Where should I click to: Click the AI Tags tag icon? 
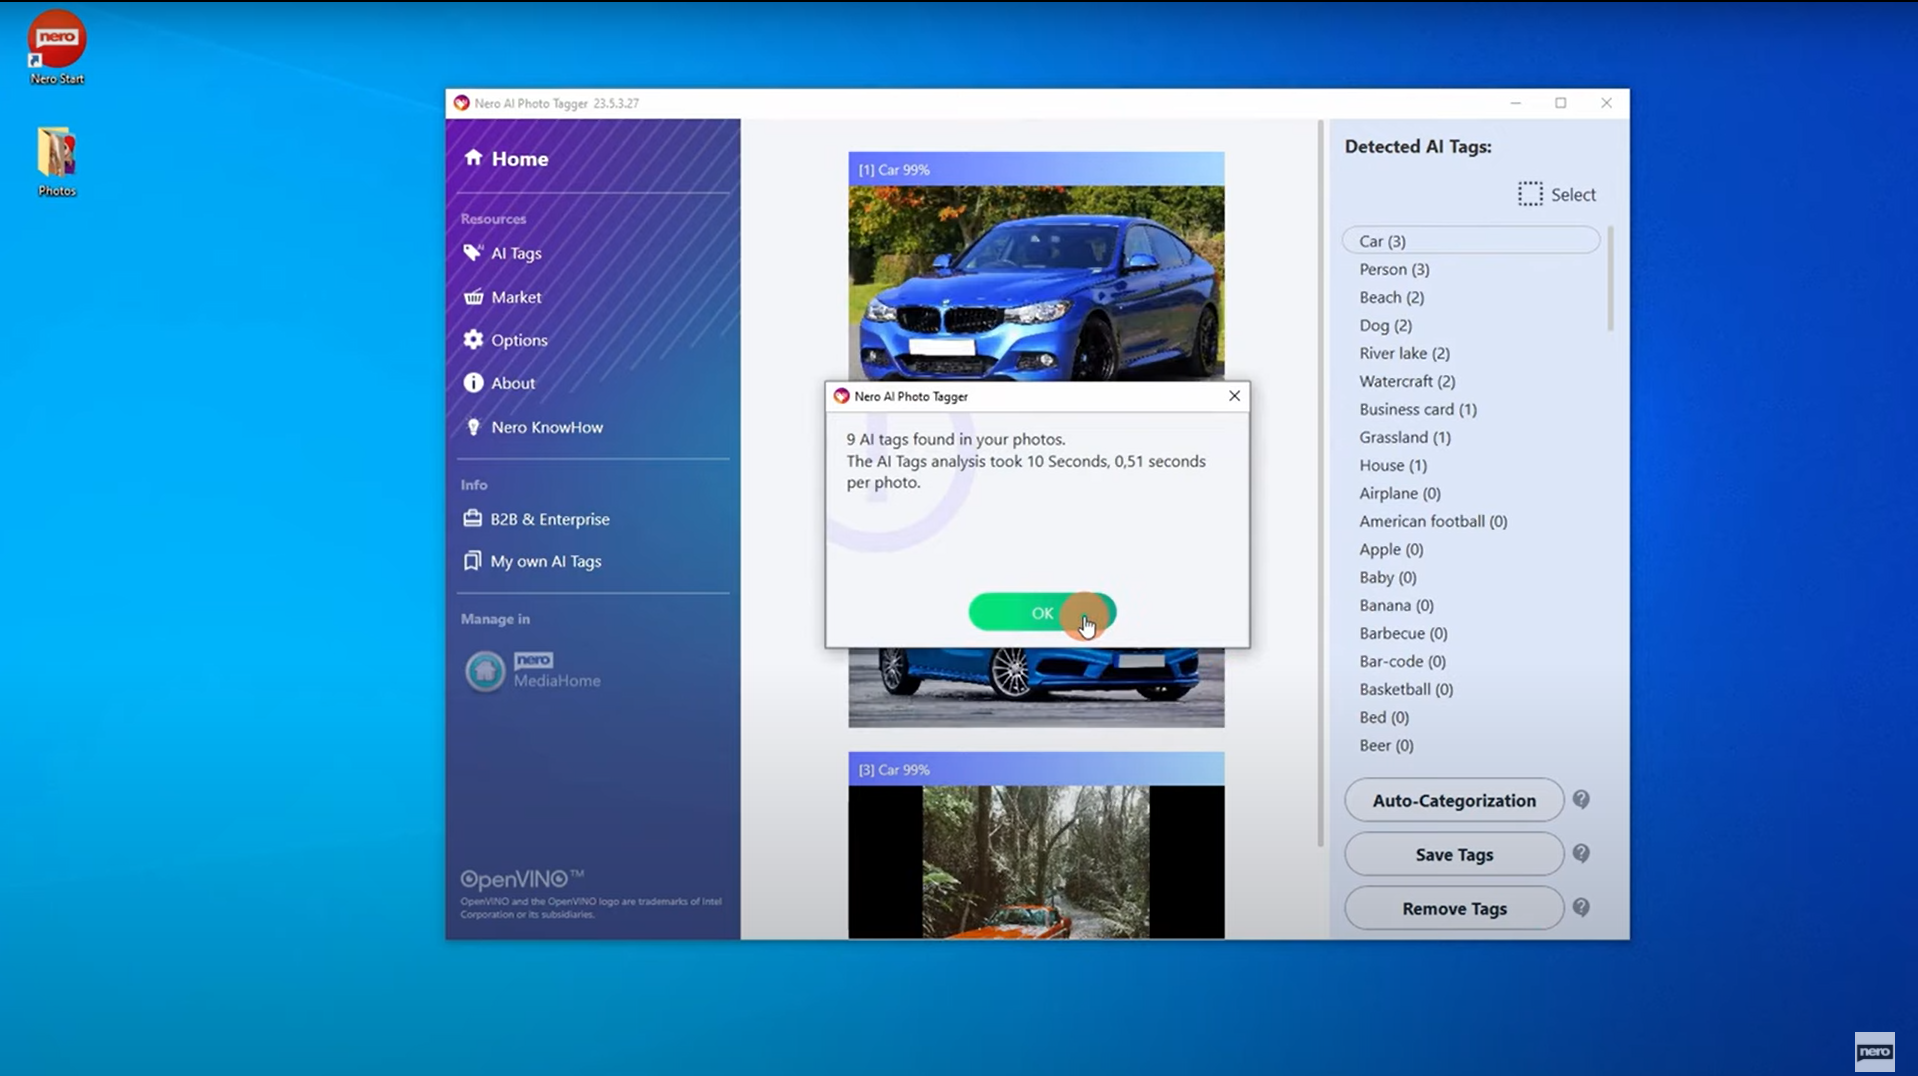473,253
